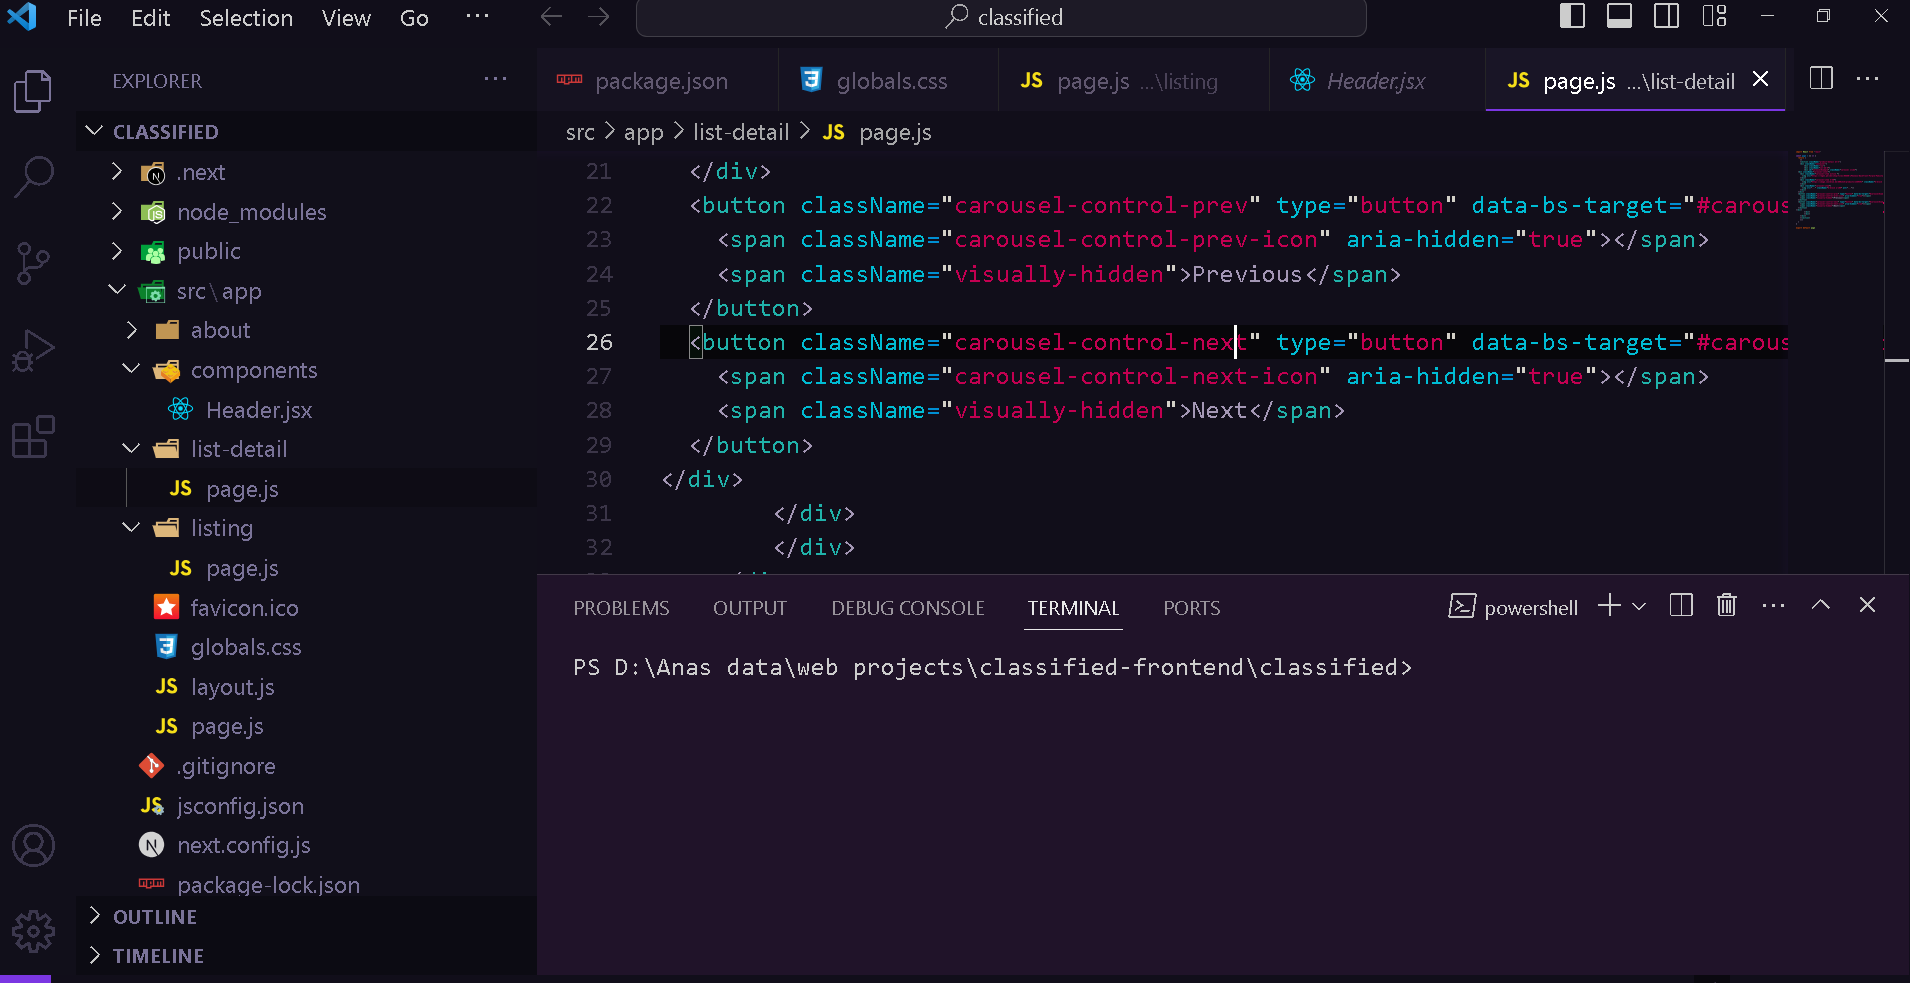Open the Search view

click(x=33, y=175)
